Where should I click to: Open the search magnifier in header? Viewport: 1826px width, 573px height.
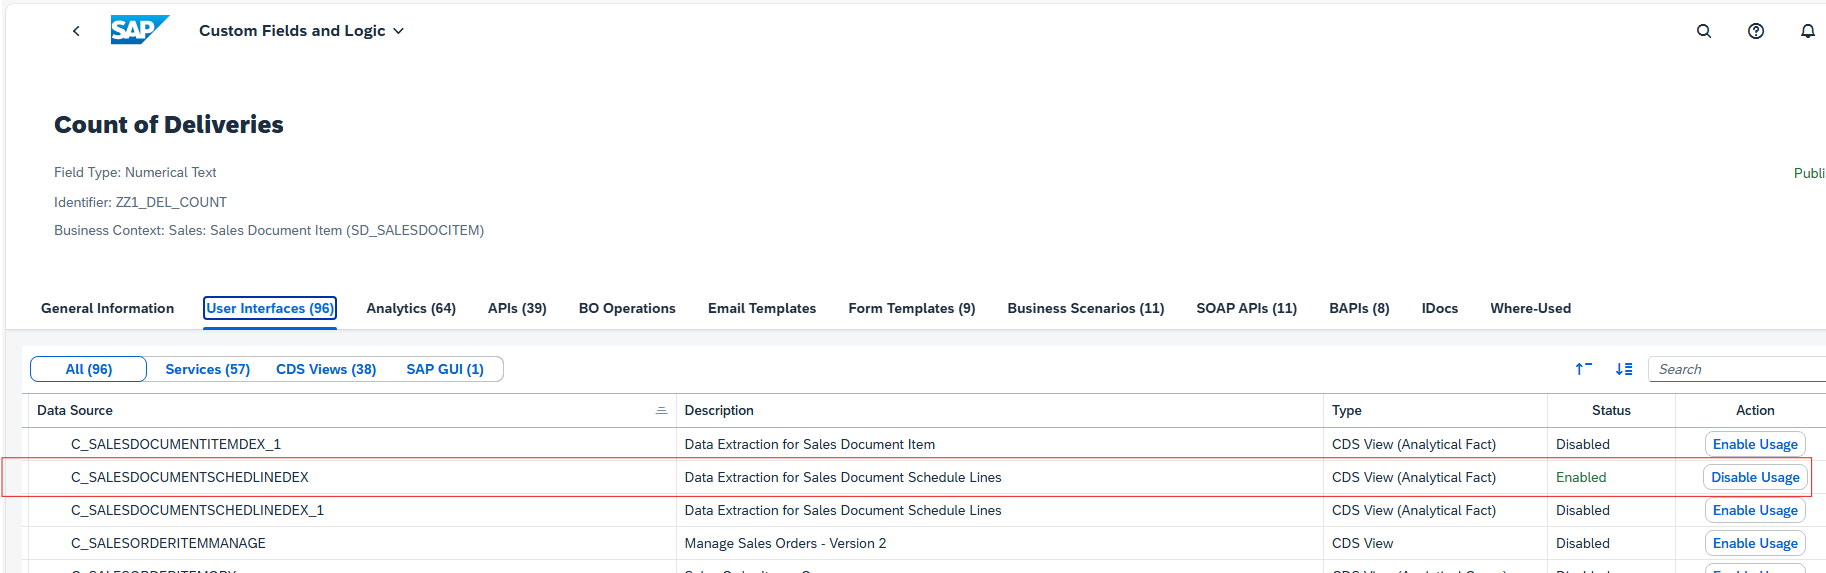(1704, 31)
